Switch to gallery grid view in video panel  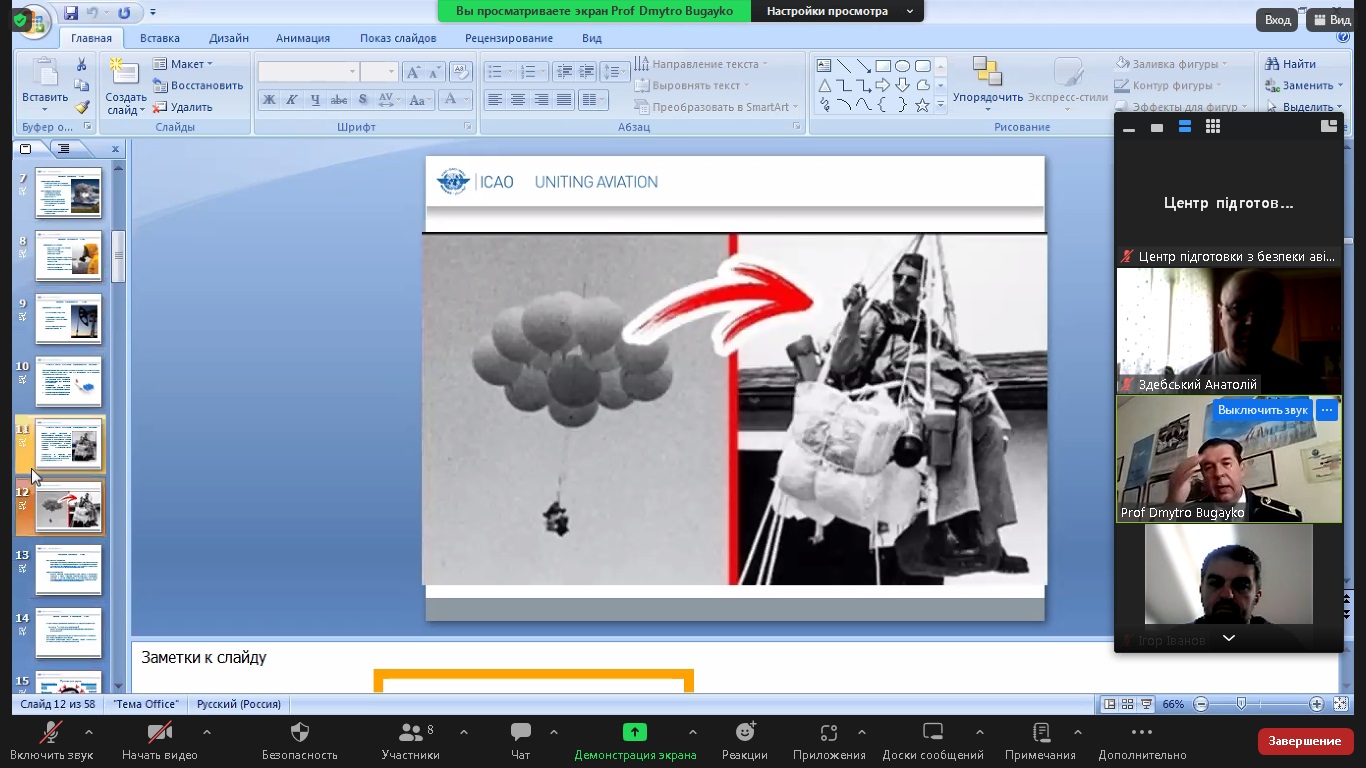pos(1213,127)
